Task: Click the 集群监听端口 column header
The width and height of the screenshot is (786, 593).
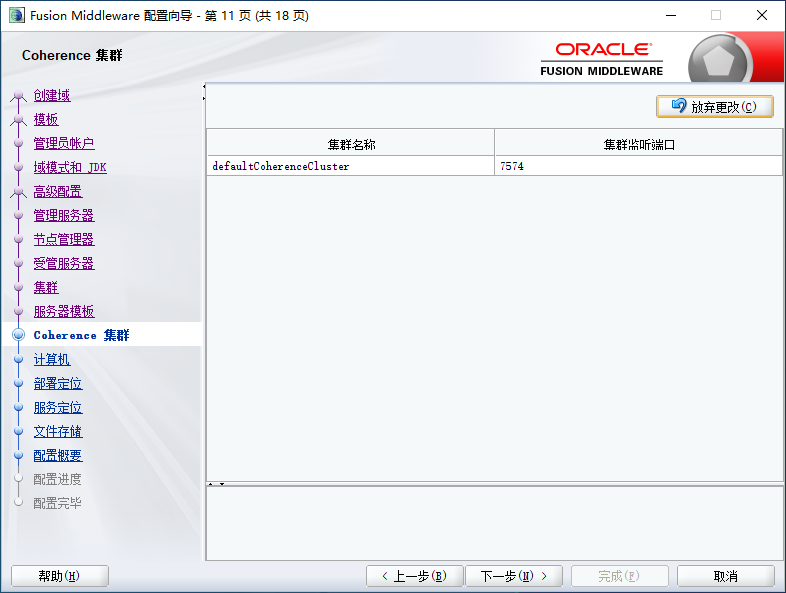Action: click(x=639, y=144)
